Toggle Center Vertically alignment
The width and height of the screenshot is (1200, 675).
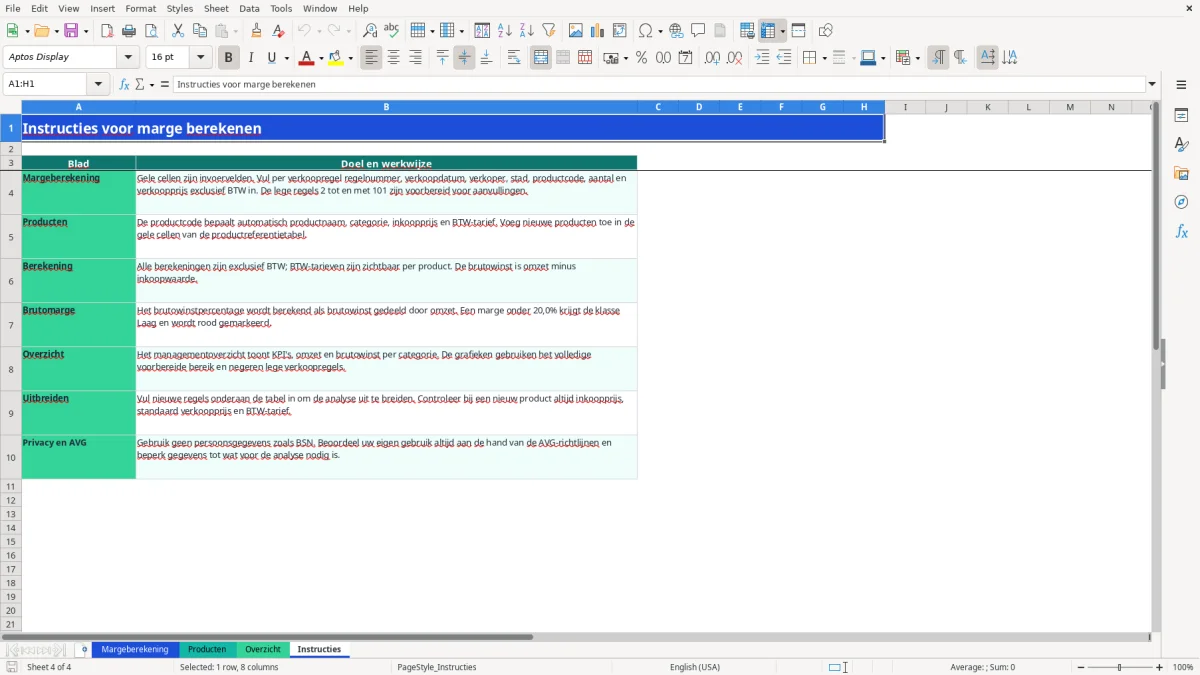[464, 58]
